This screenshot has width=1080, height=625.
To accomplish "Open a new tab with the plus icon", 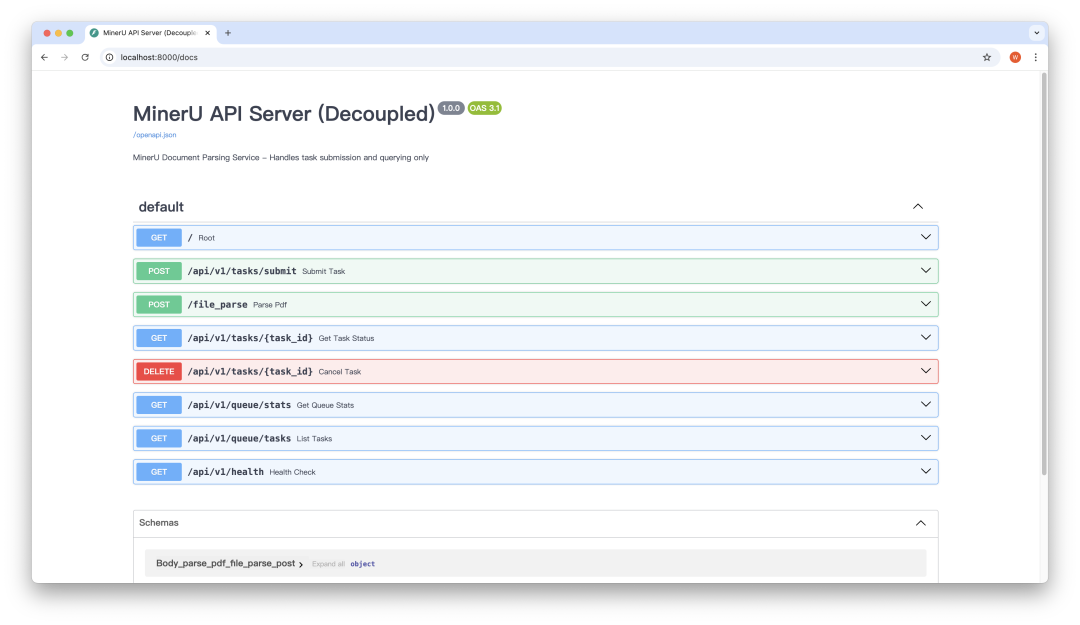I will pyautogui.click(x=228, y=32).
